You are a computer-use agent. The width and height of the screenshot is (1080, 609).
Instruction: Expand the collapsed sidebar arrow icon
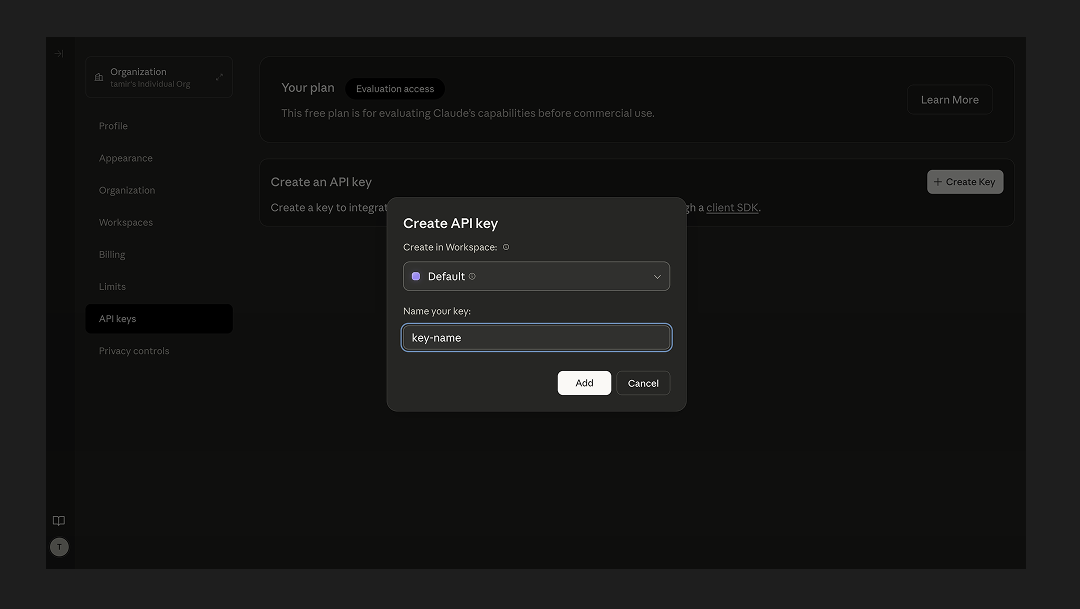pos(59,54)
